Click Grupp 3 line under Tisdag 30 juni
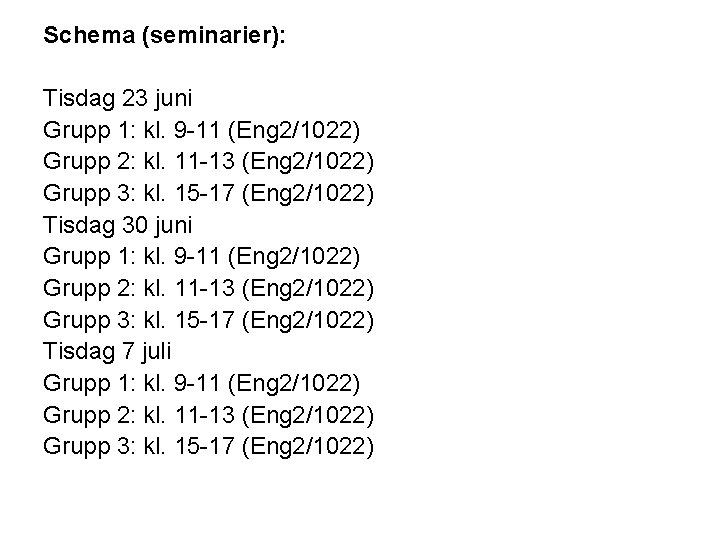The width and height of the screenshot is (720, 540). 208,321
